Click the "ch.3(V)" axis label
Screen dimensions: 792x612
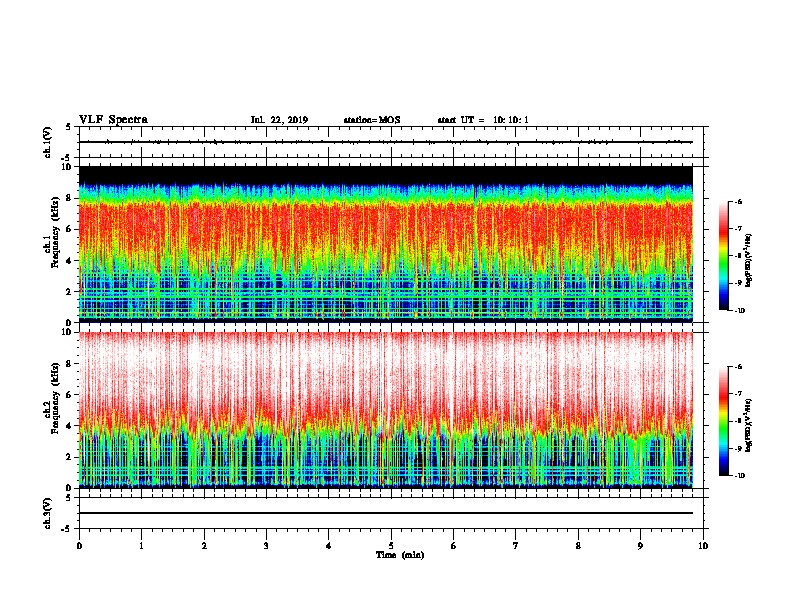click(48, 513)
